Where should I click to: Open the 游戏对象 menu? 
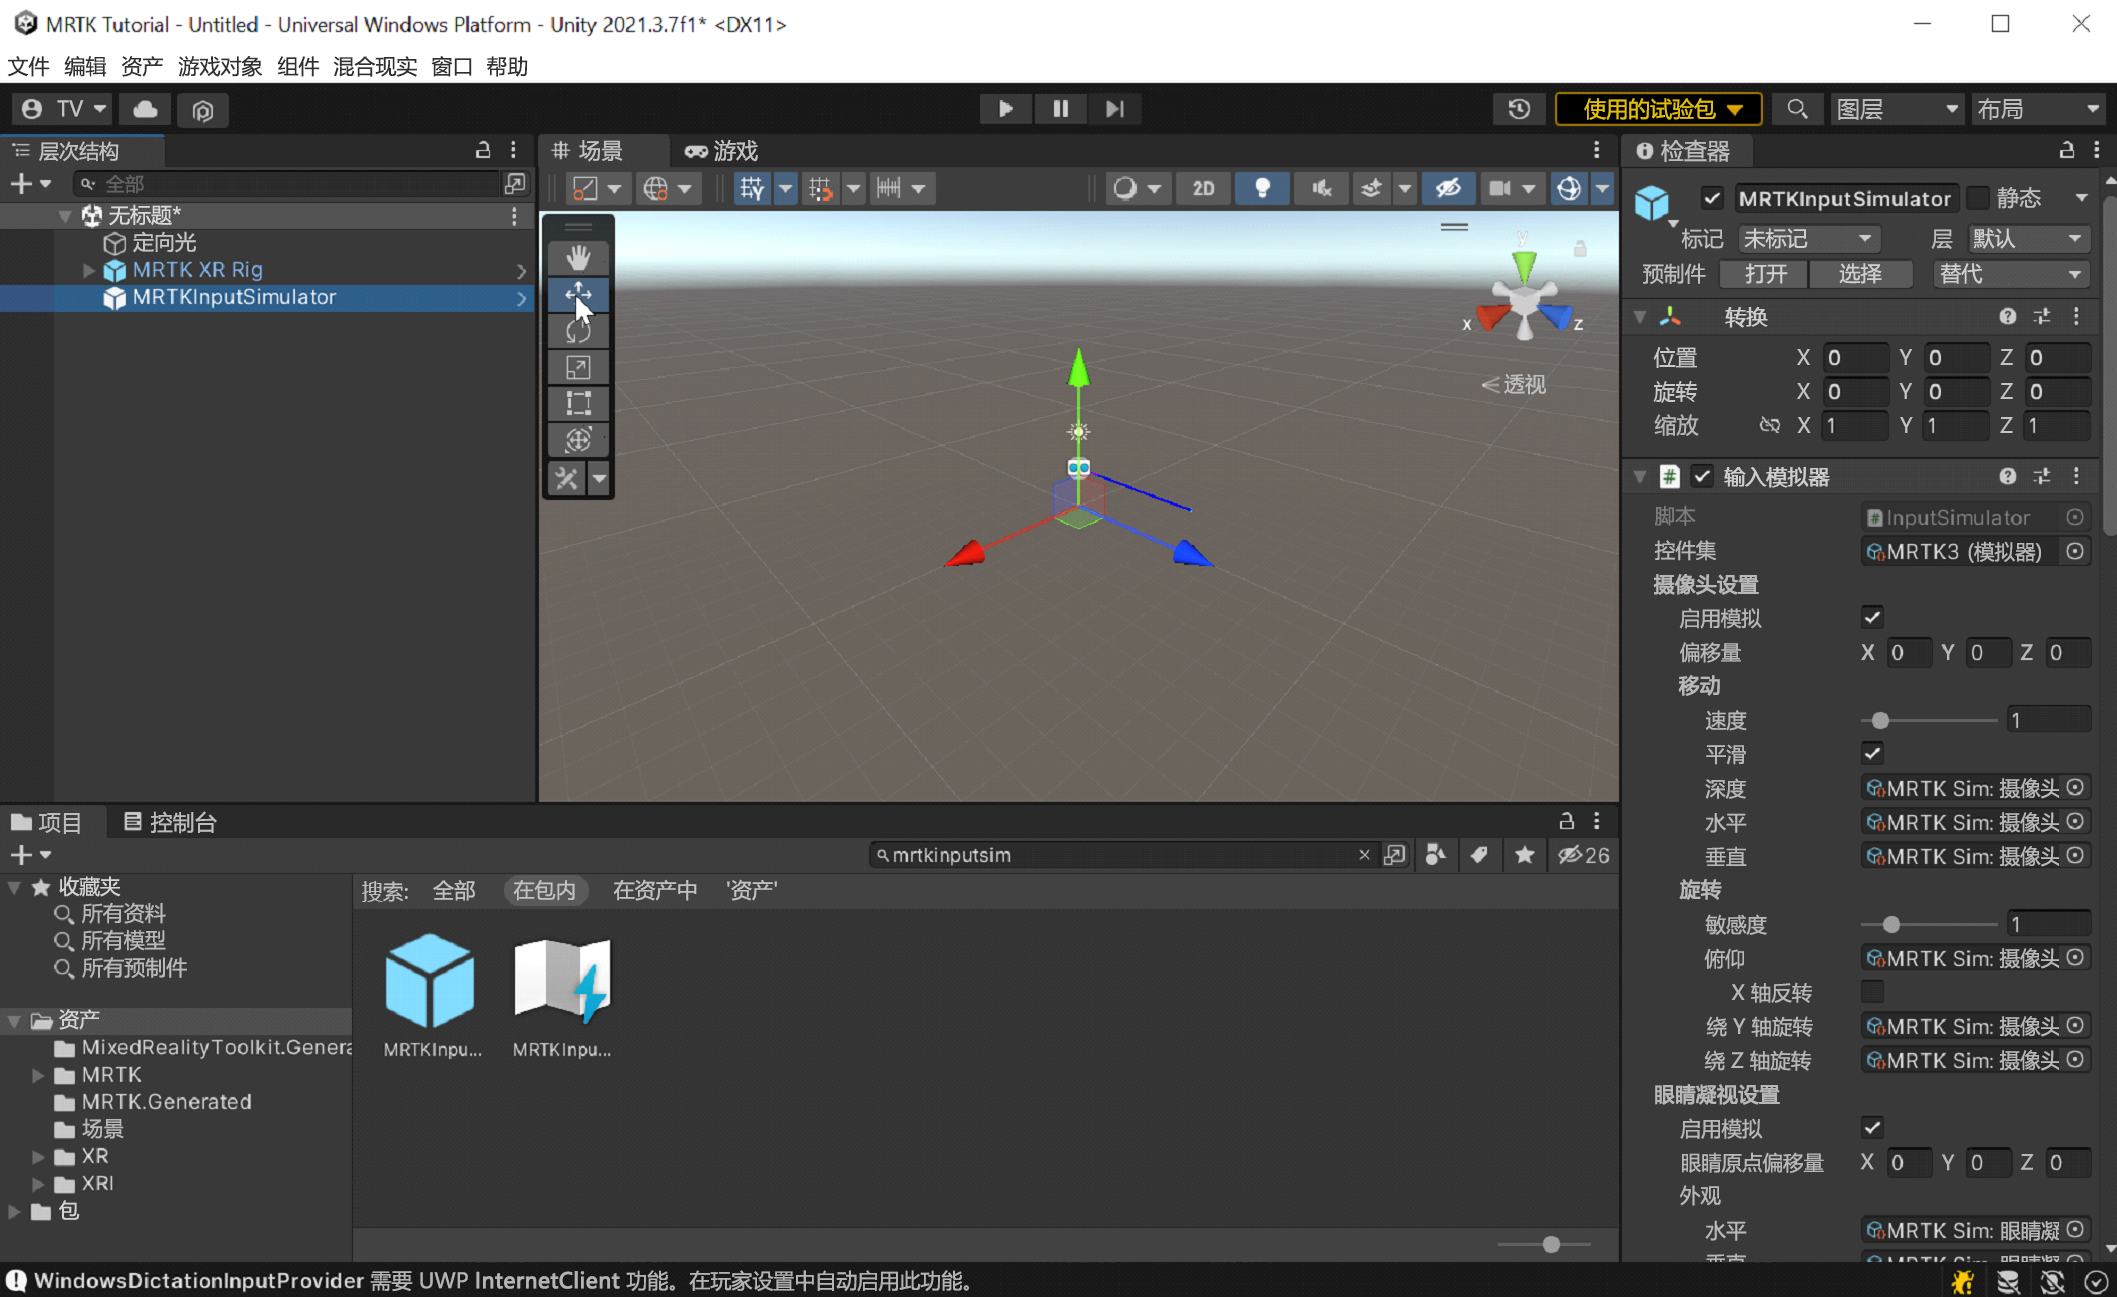(219, 66)
